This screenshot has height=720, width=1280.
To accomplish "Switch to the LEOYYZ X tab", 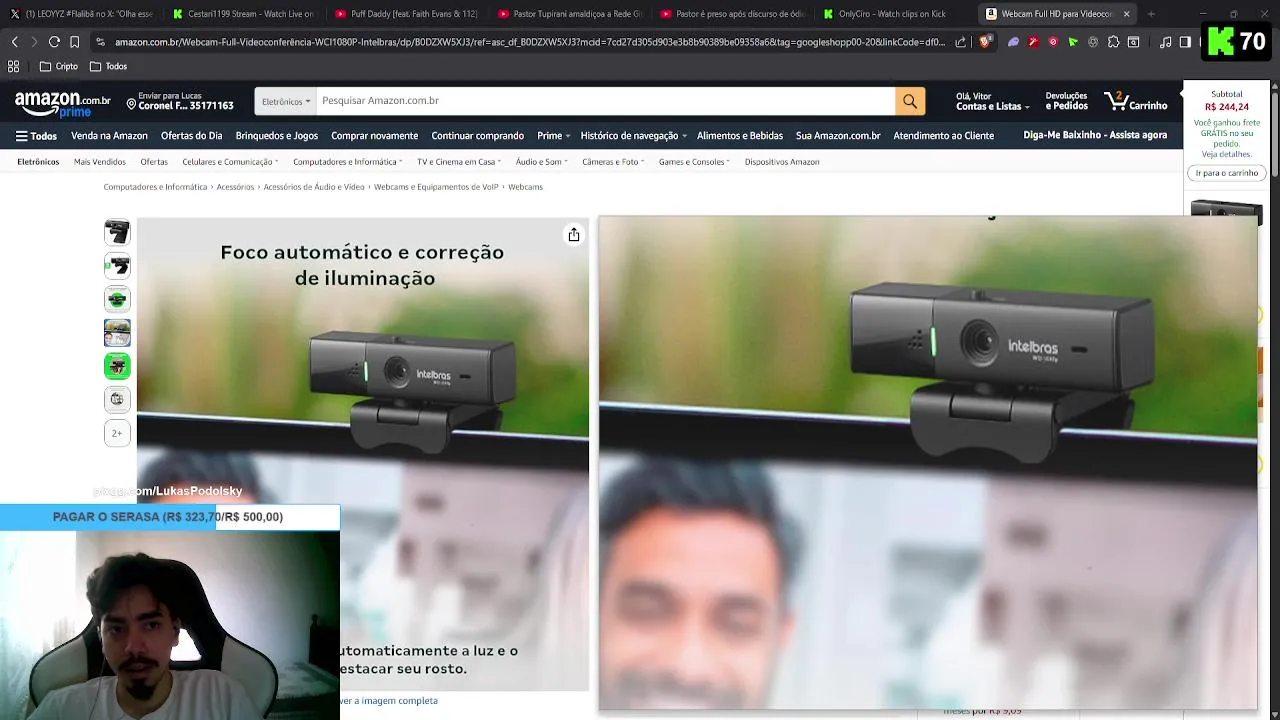I will 82,14.
